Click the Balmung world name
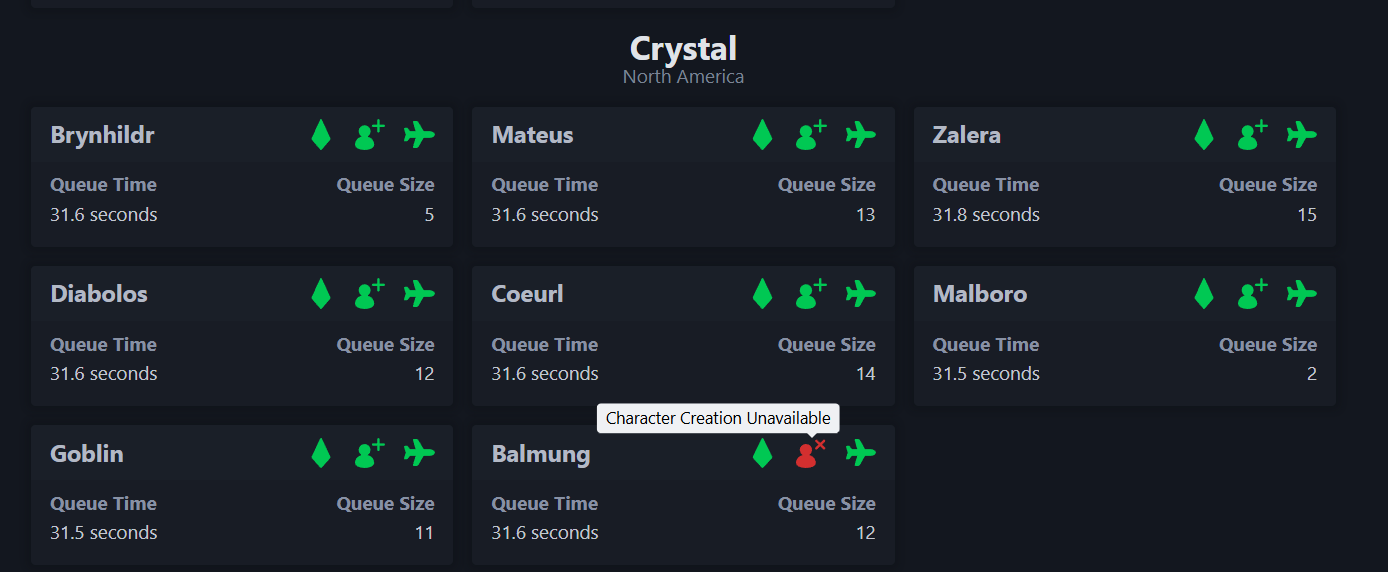The height and width of the screenshot is (572, 1388). tap(541, 454)
